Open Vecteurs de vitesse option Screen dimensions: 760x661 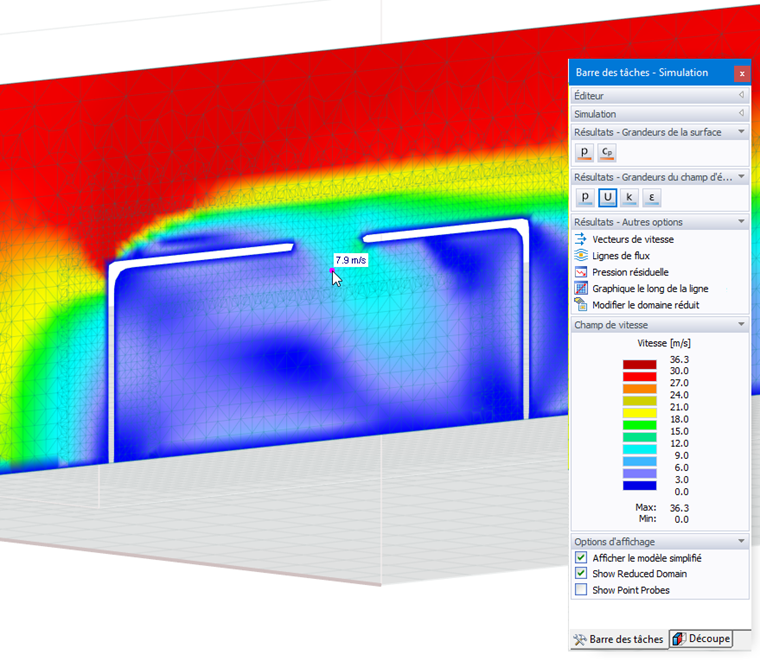pos(633,239)
